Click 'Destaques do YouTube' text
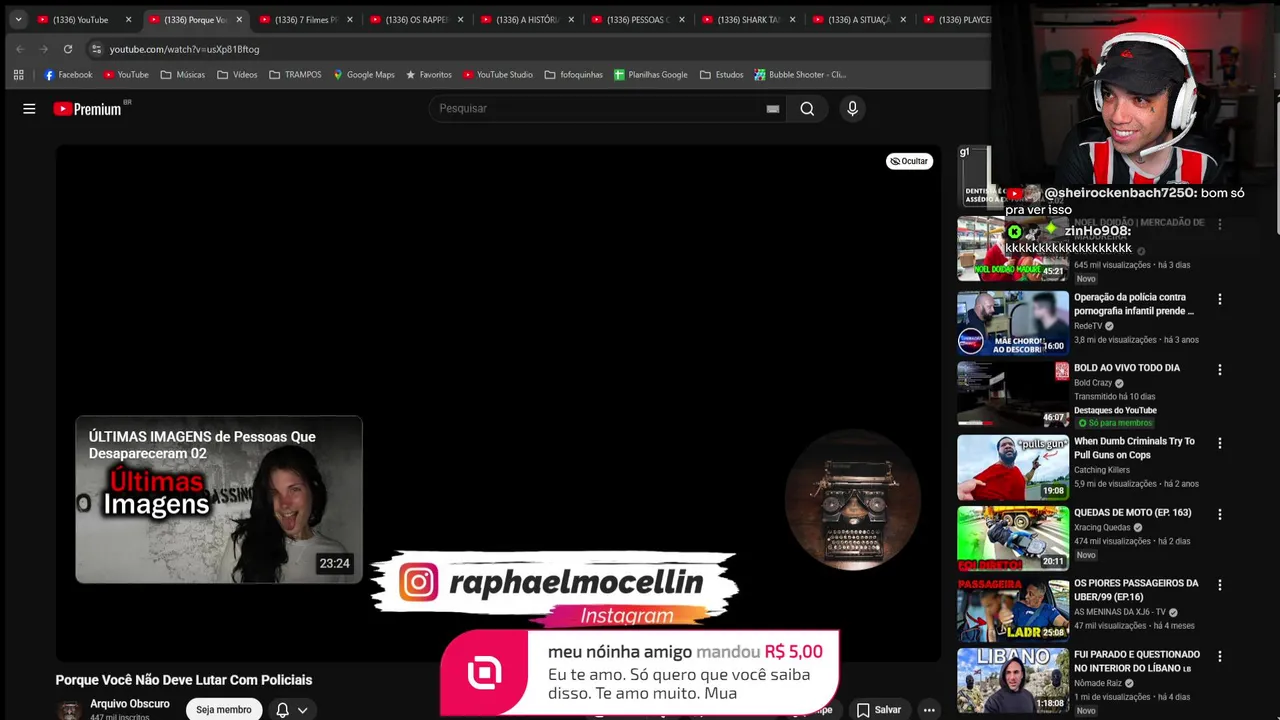 tap(1115, 410)
